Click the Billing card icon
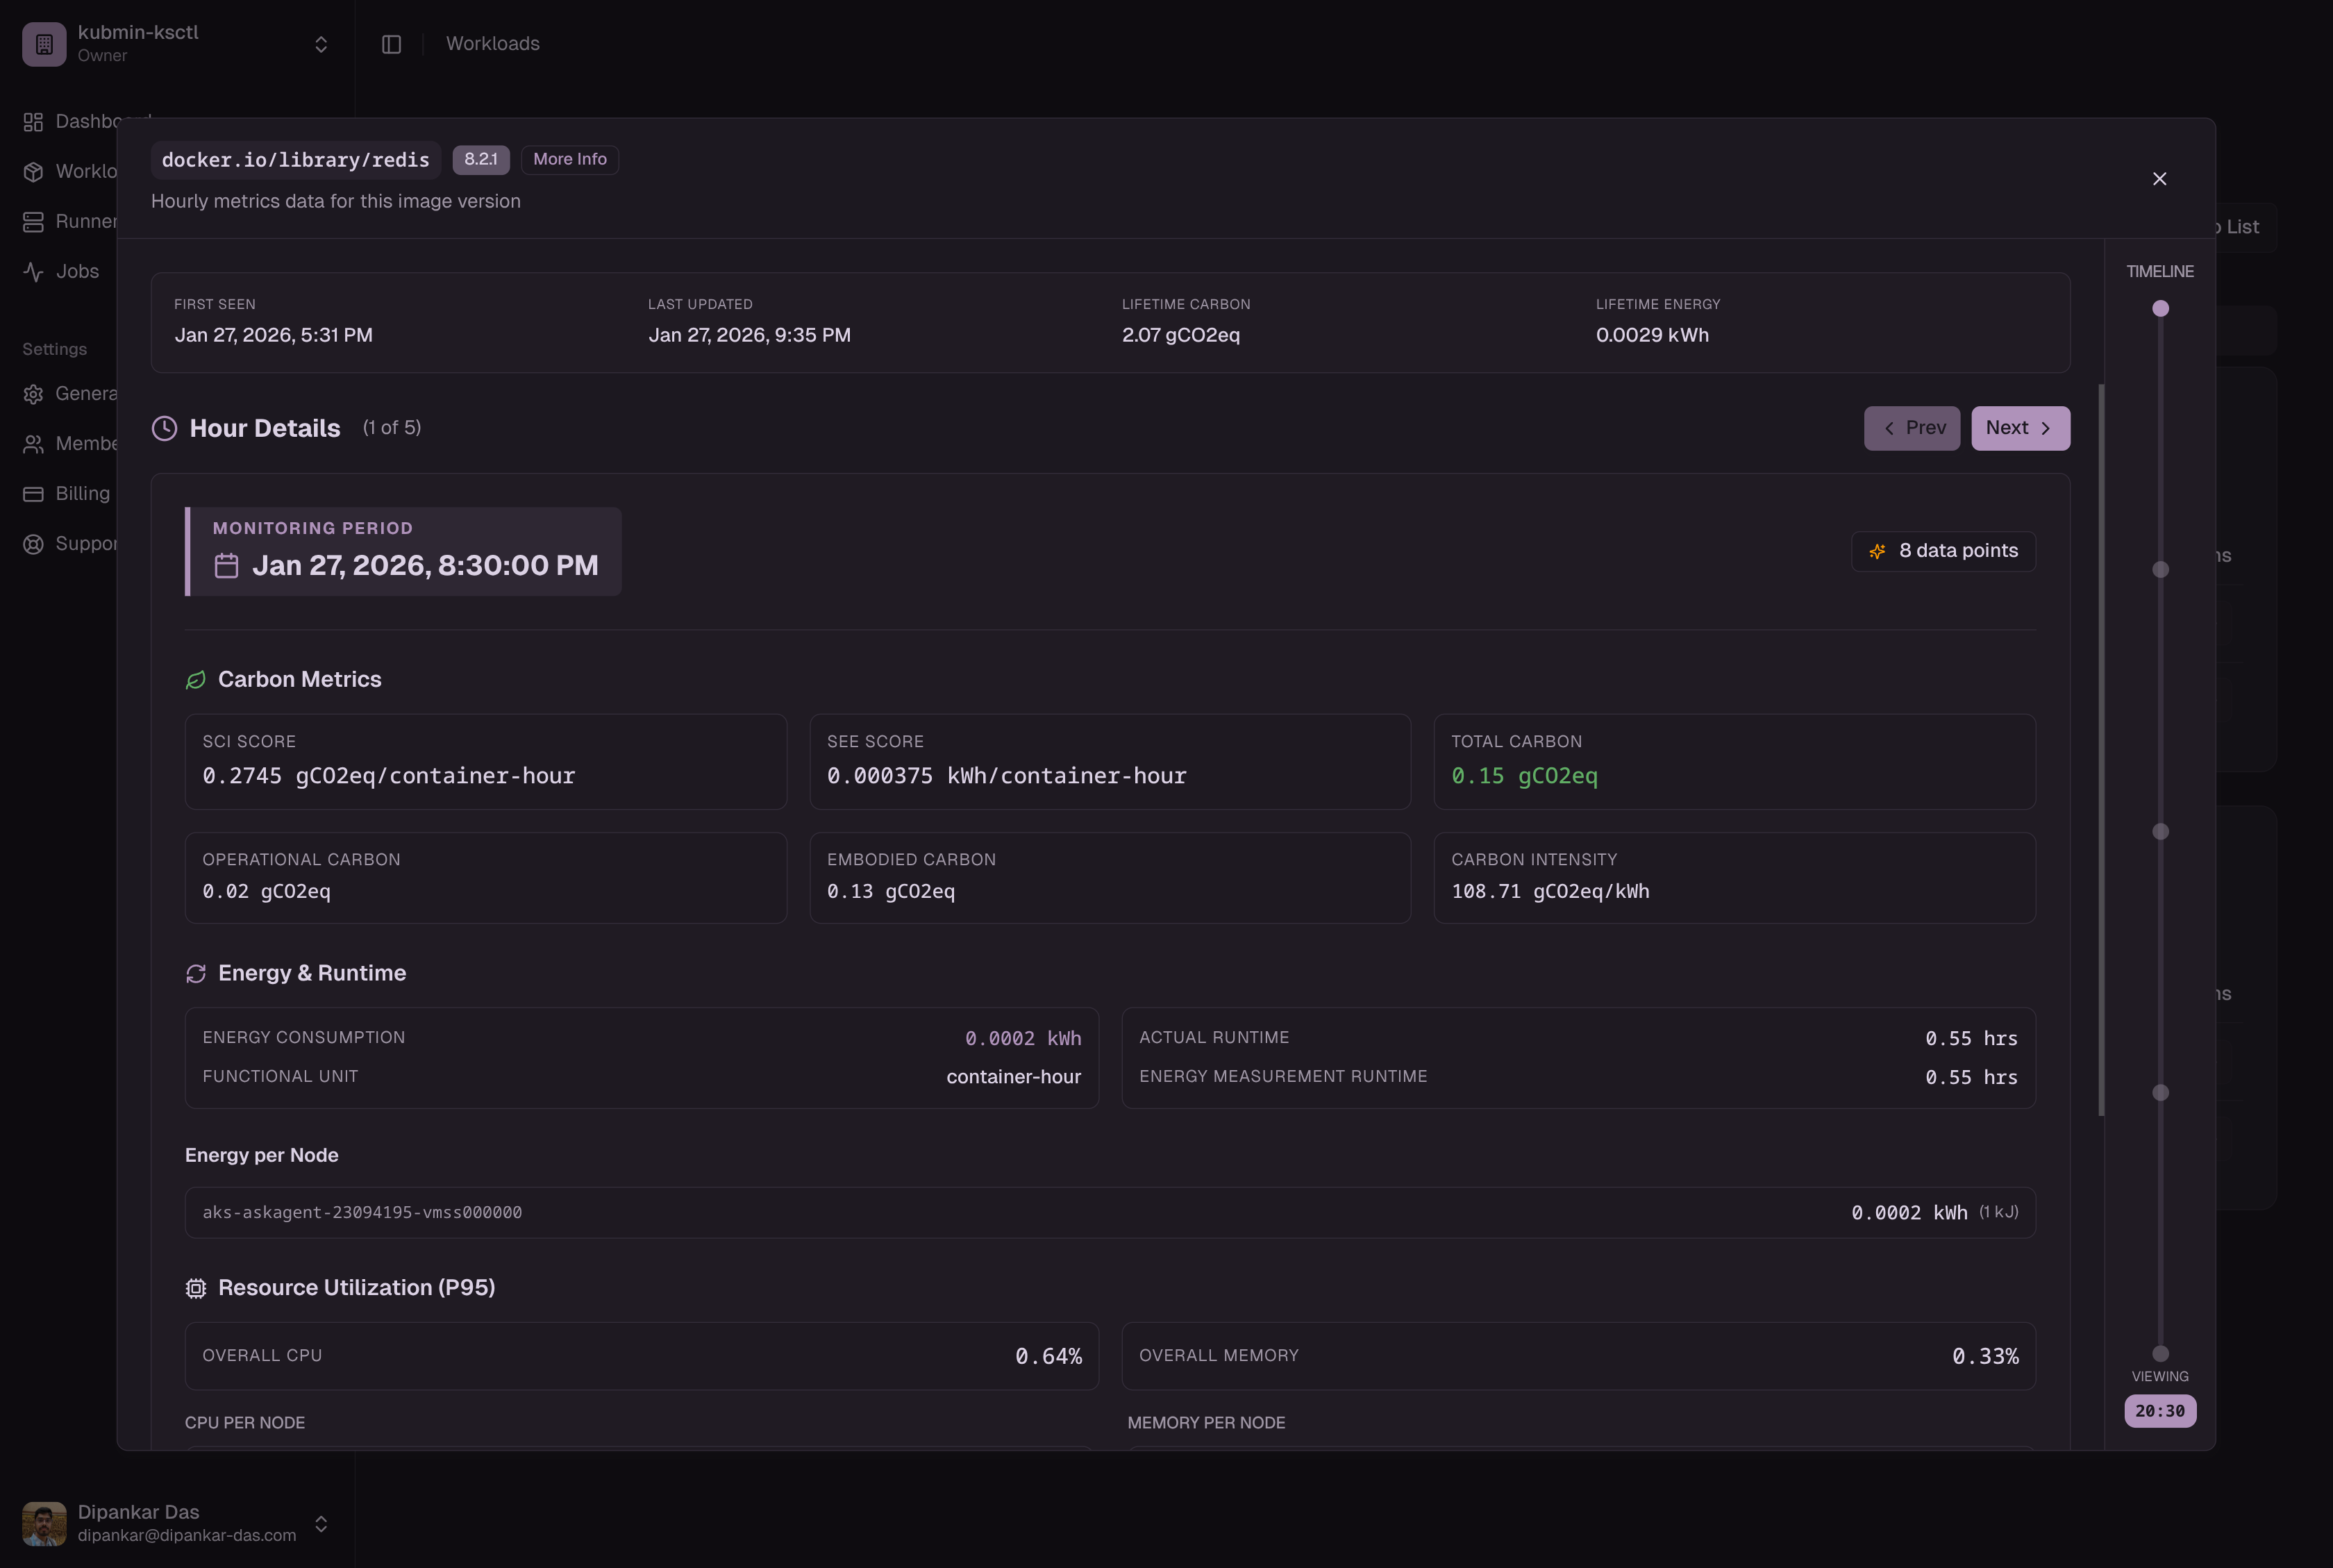The height and width of the screenshot is (1568, 2333). tap(33, 494)
